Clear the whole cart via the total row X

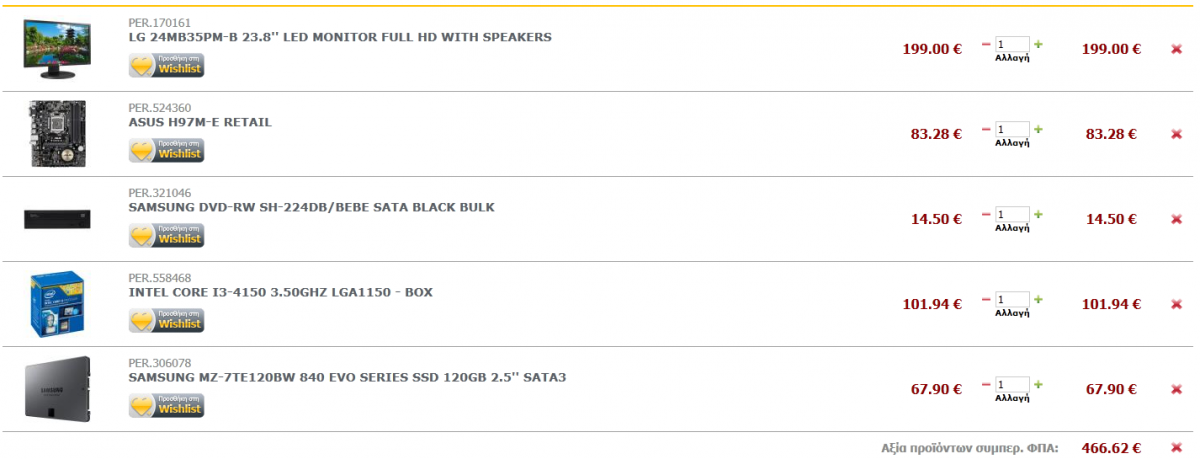(1176, 447)
